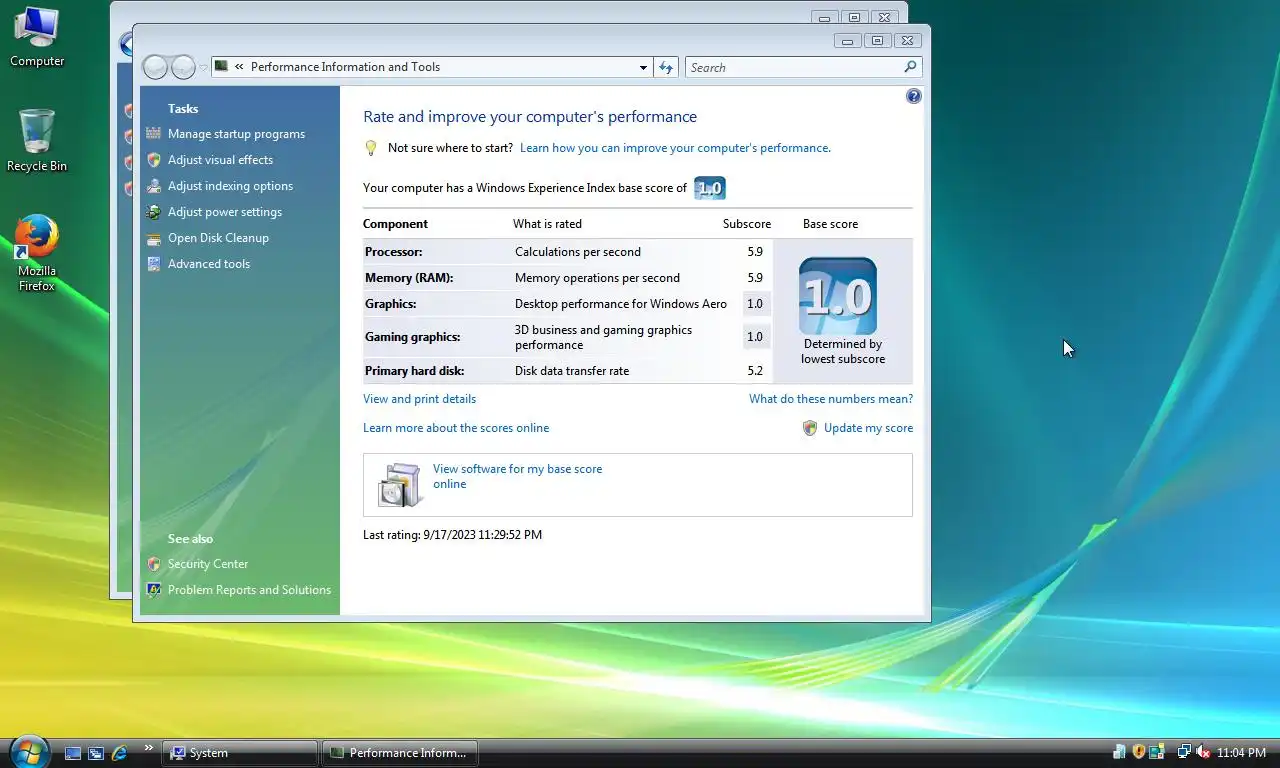The width and height of the screenshot is (1280, 768).
Task: Switch to System taskbar button
Action: (x=241, y=753)
